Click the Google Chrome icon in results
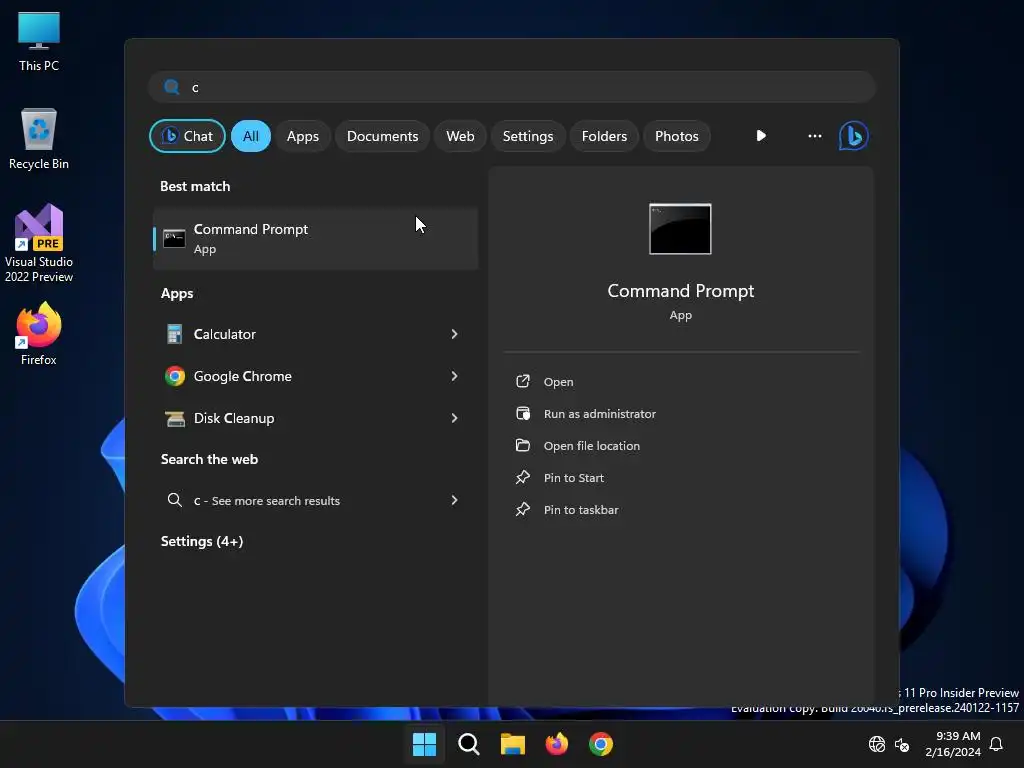The width and height of the screenshot is (1024, 768). [175, 376]
